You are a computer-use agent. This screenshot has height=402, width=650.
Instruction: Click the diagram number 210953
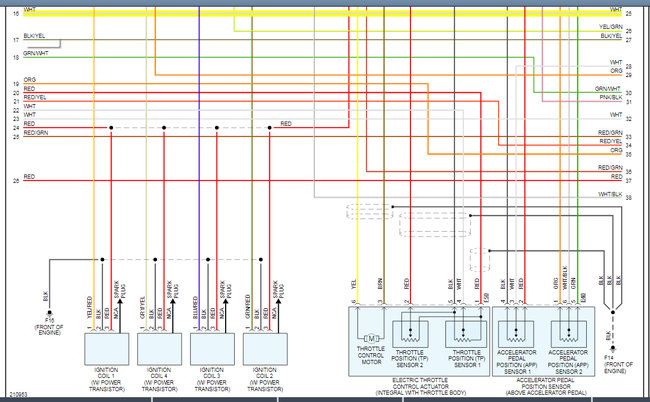pyautogui.click(x=19, y=395)
